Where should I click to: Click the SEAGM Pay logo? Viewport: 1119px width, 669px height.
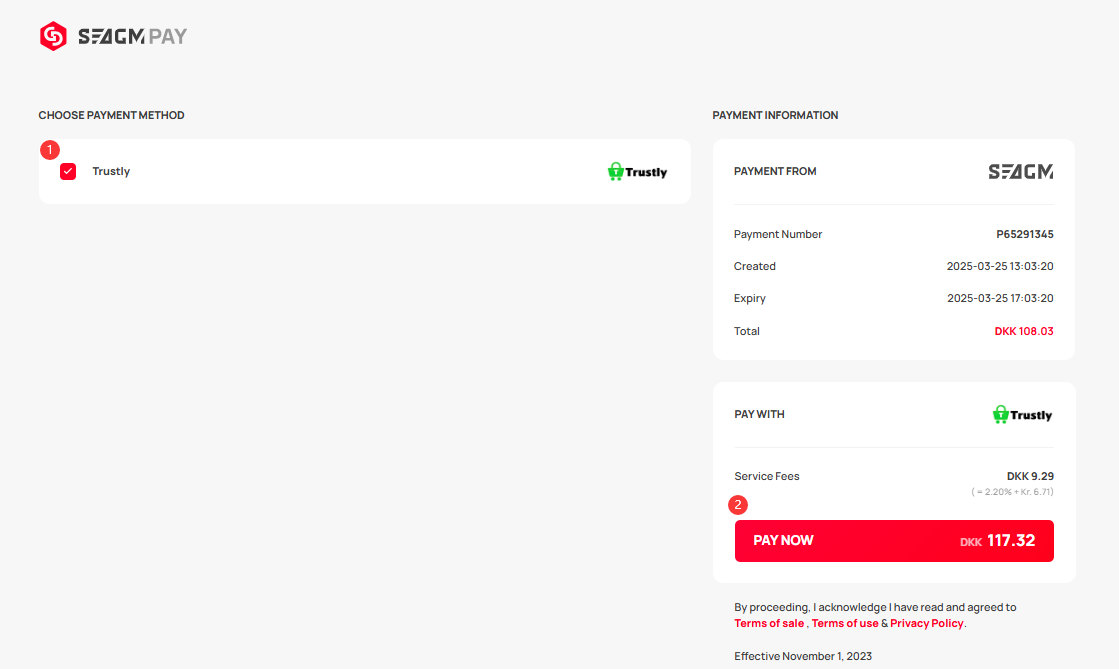113,36
